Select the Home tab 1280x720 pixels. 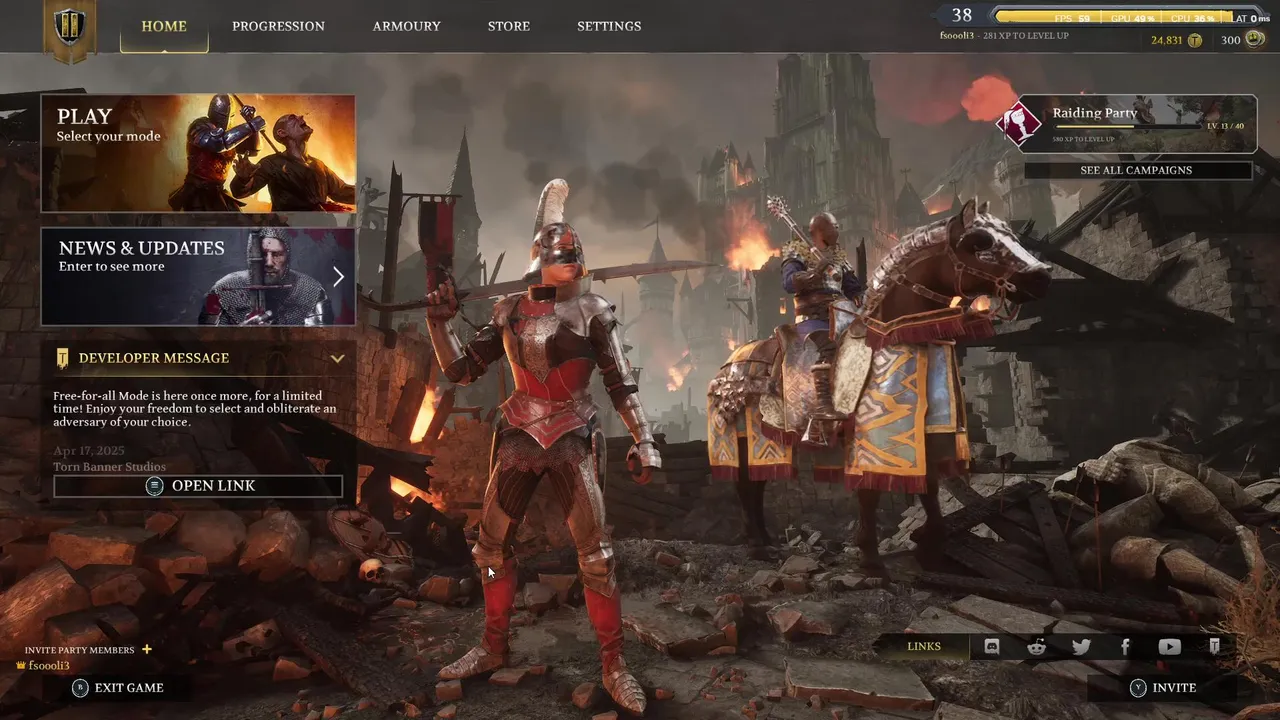pos(164,26)
